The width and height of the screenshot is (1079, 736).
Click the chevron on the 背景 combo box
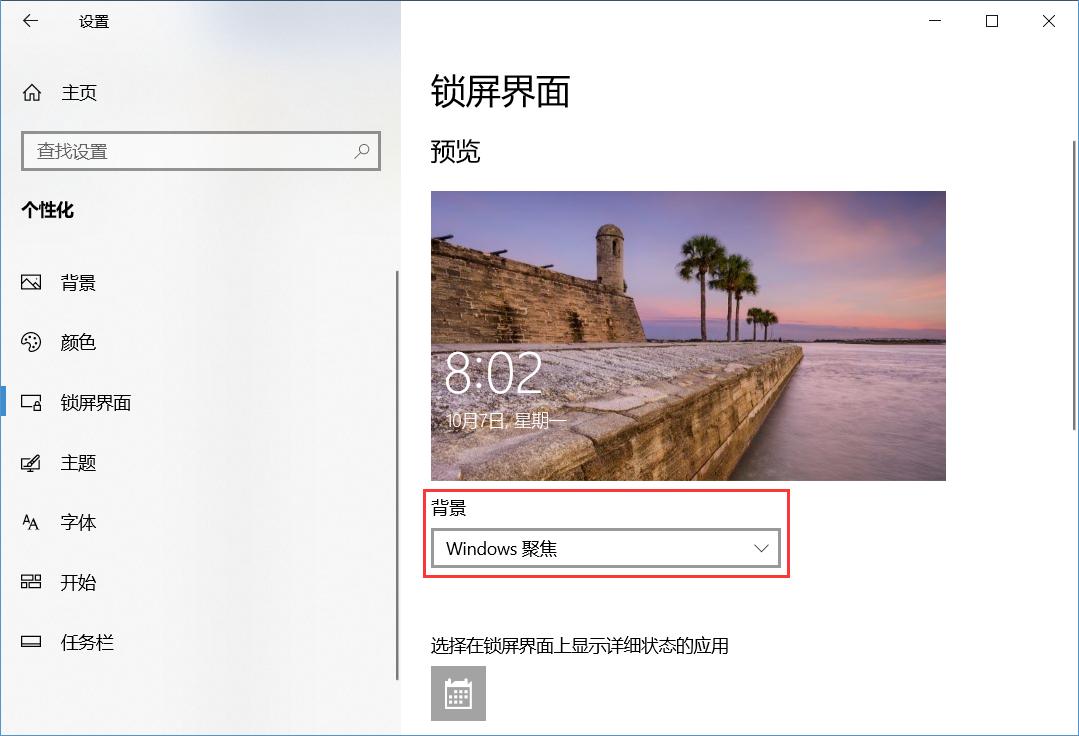[x=759, y=548]
